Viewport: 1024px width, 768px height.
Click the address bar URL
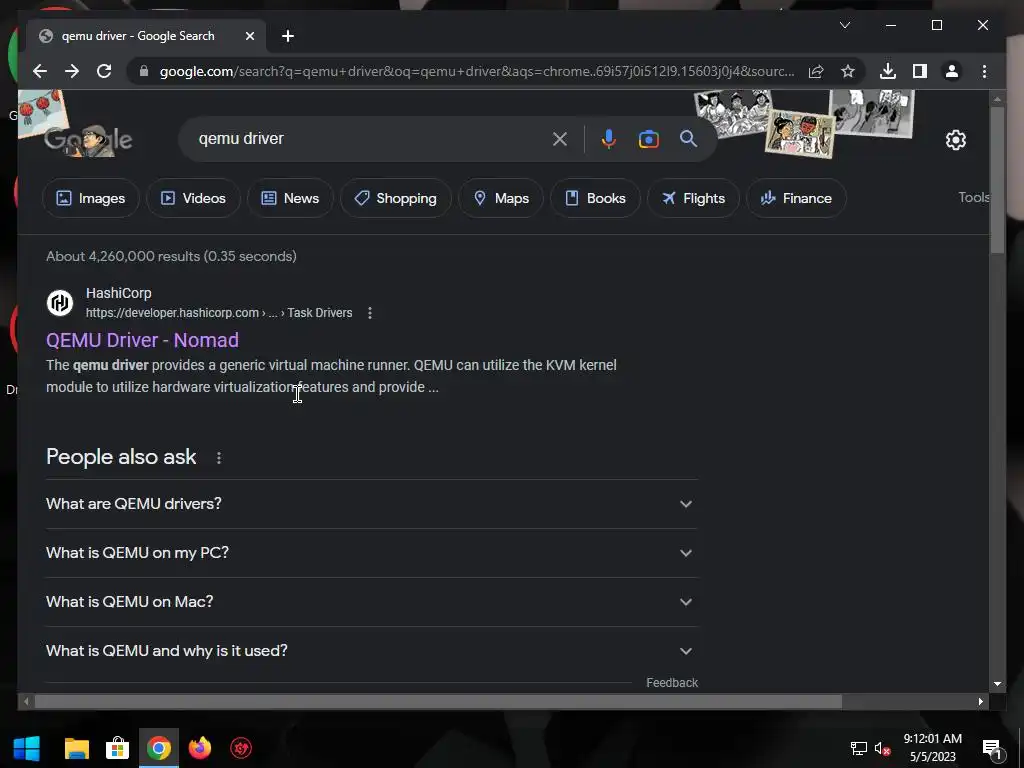(477, 71)
